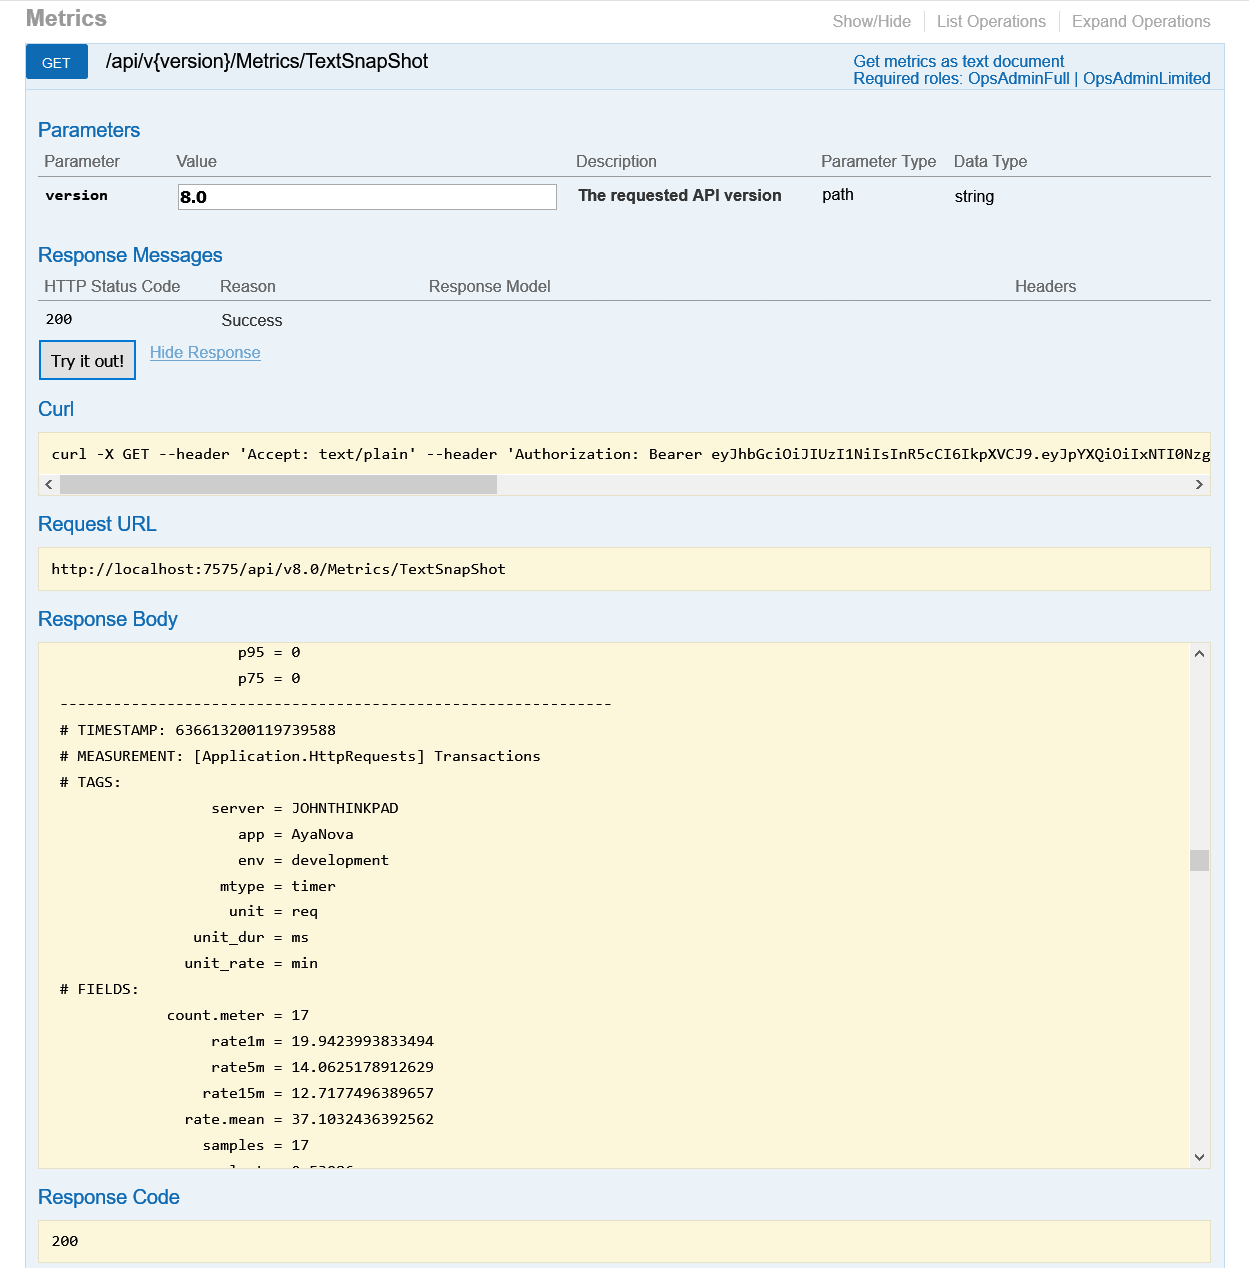Click the rate15m value 12.7177496389657
The image size is (1249, 1268).
[x=362, y=1093]
